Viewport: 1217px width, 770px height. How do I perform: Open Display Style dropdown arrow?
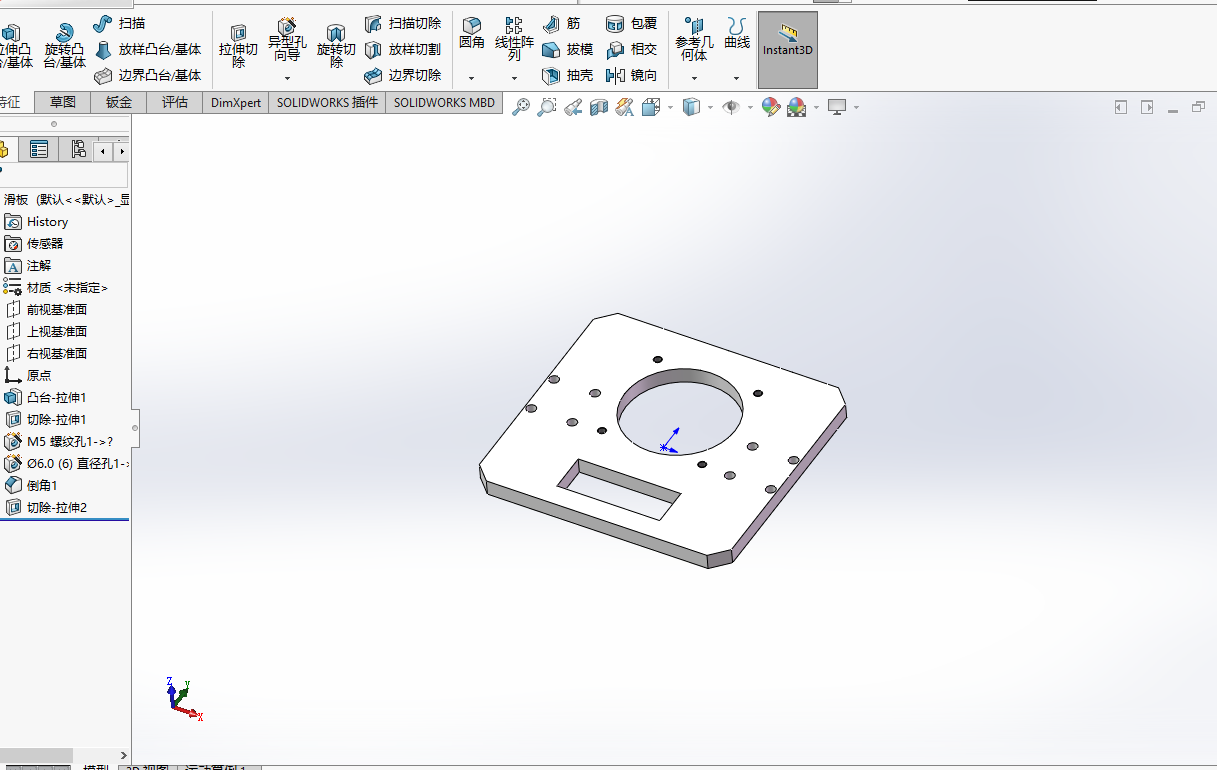coord(710,108)
